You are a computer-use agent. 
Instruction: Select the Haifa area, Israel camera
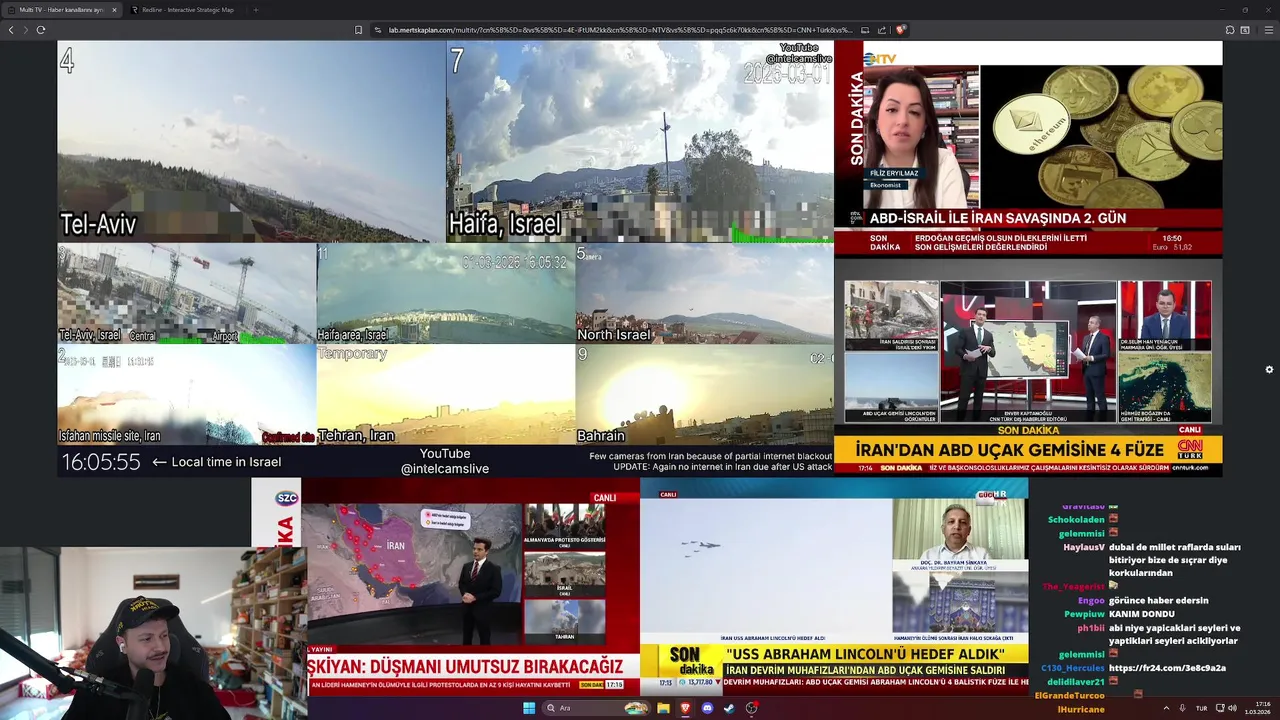coord(446,294)
